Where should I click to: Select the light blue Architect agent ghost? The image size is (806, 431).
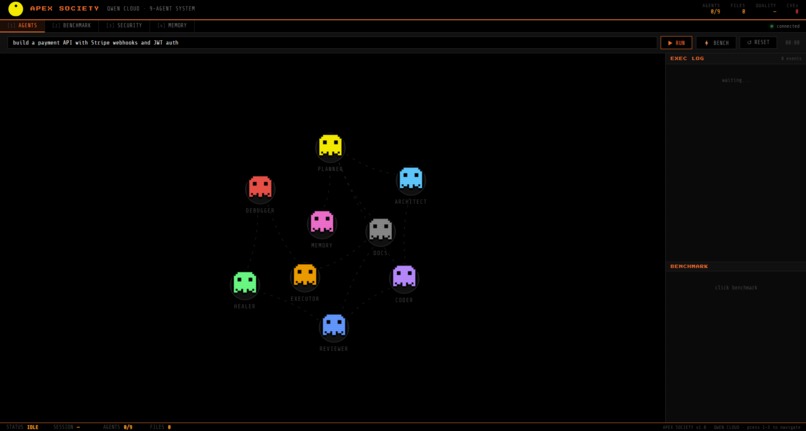[x=411, y=178]
